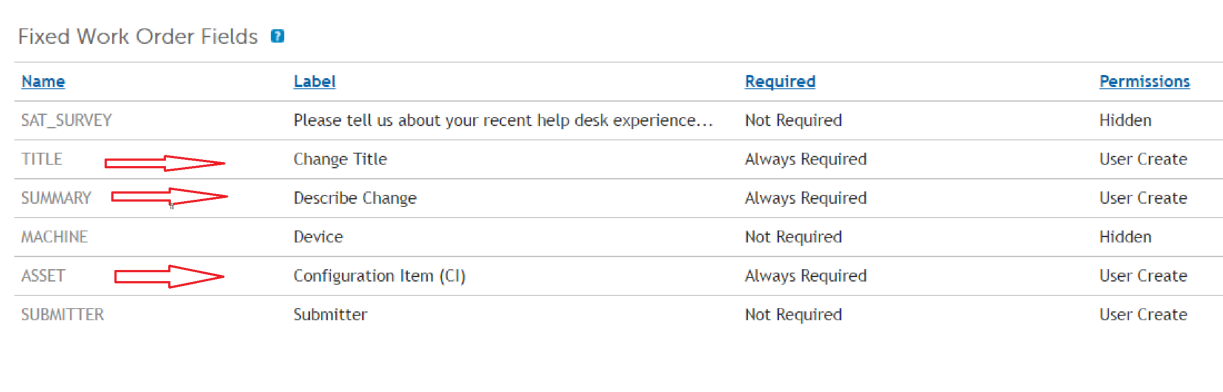Click Always Required in the TITLE row
Viewport: 1223px width, 392px height.
[x=806, y=159]
